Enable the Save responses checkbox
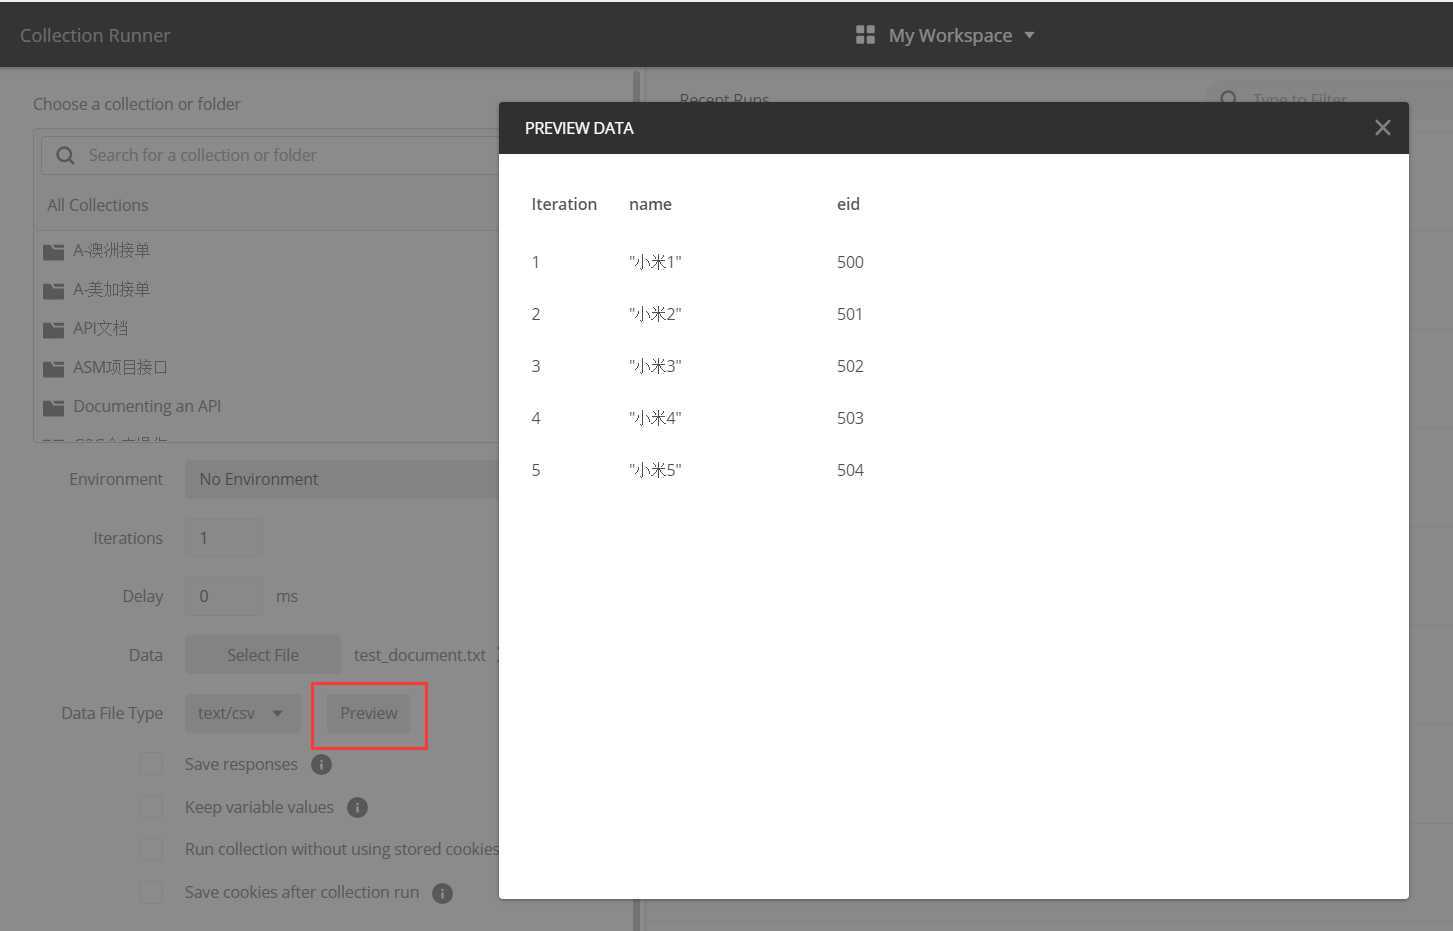This screenshot has height=931, width=1453. (x=151, y=764)
